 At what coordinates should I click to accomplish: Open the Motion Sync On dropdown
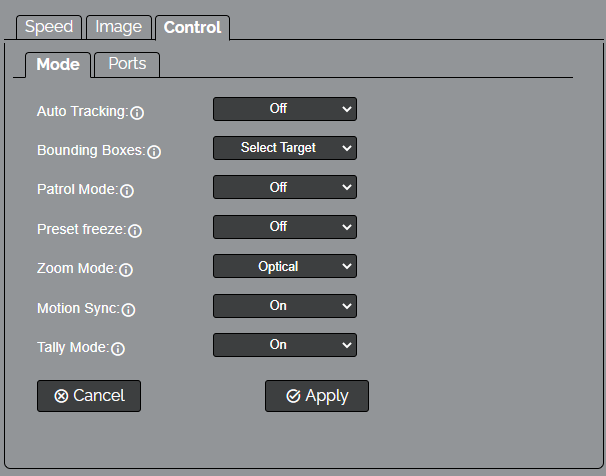pos(285,306)
